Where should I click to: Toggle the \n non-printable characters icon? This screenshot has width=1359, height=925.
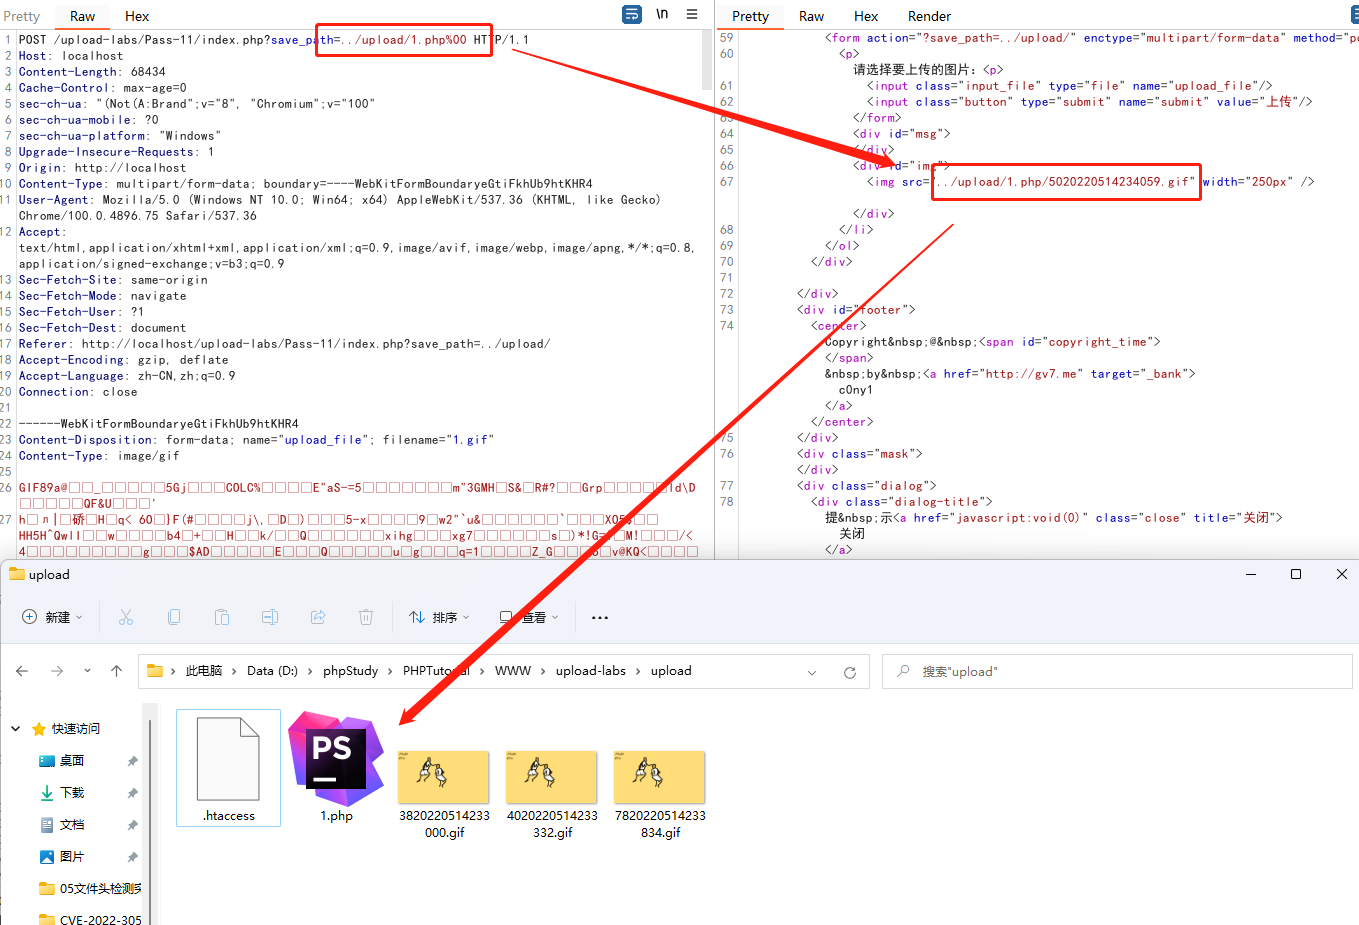pyautogui.click(x=662, y=14)
